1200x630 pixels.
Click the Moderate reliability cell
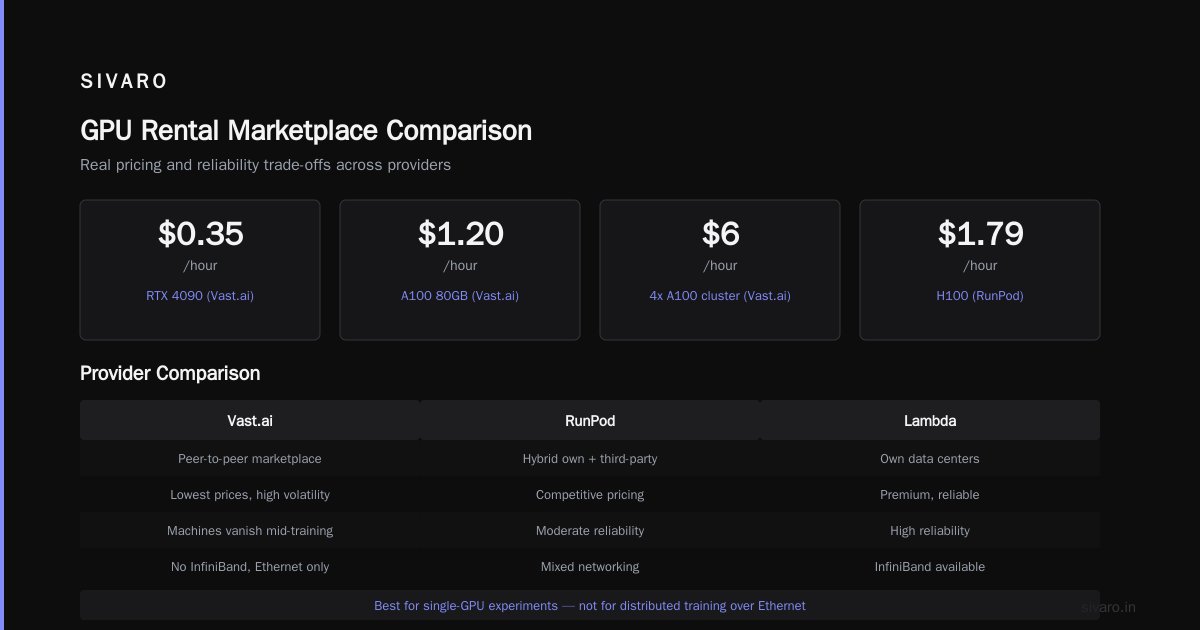coord(590,531)
